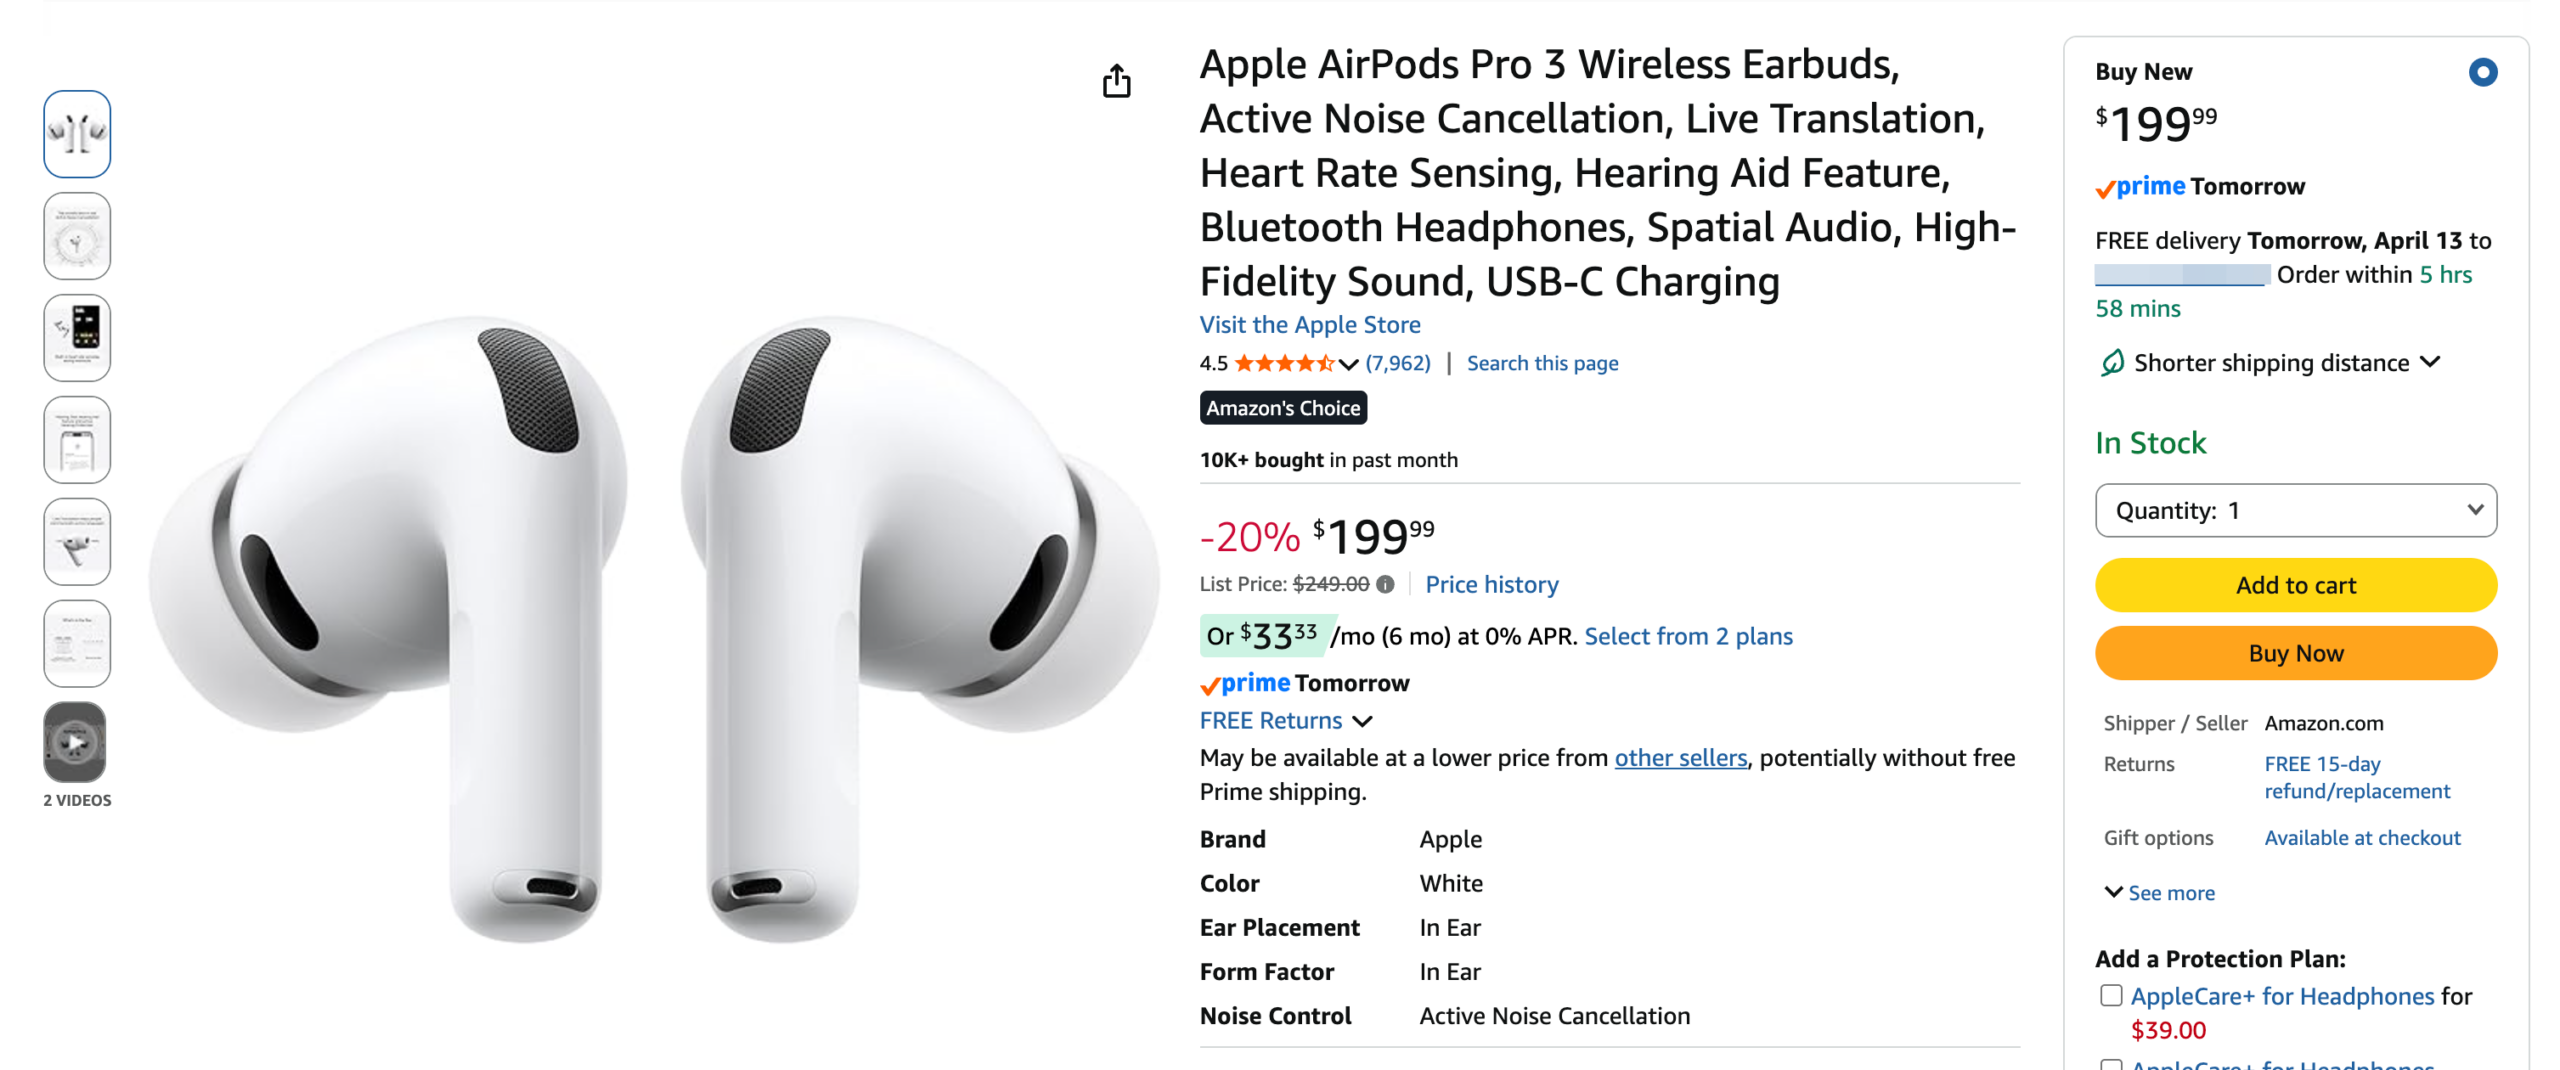The width and height of the screenshot is (2560, 1070).
Task: Click the Amazon's Choice badge
Action: click(1282, 408)
